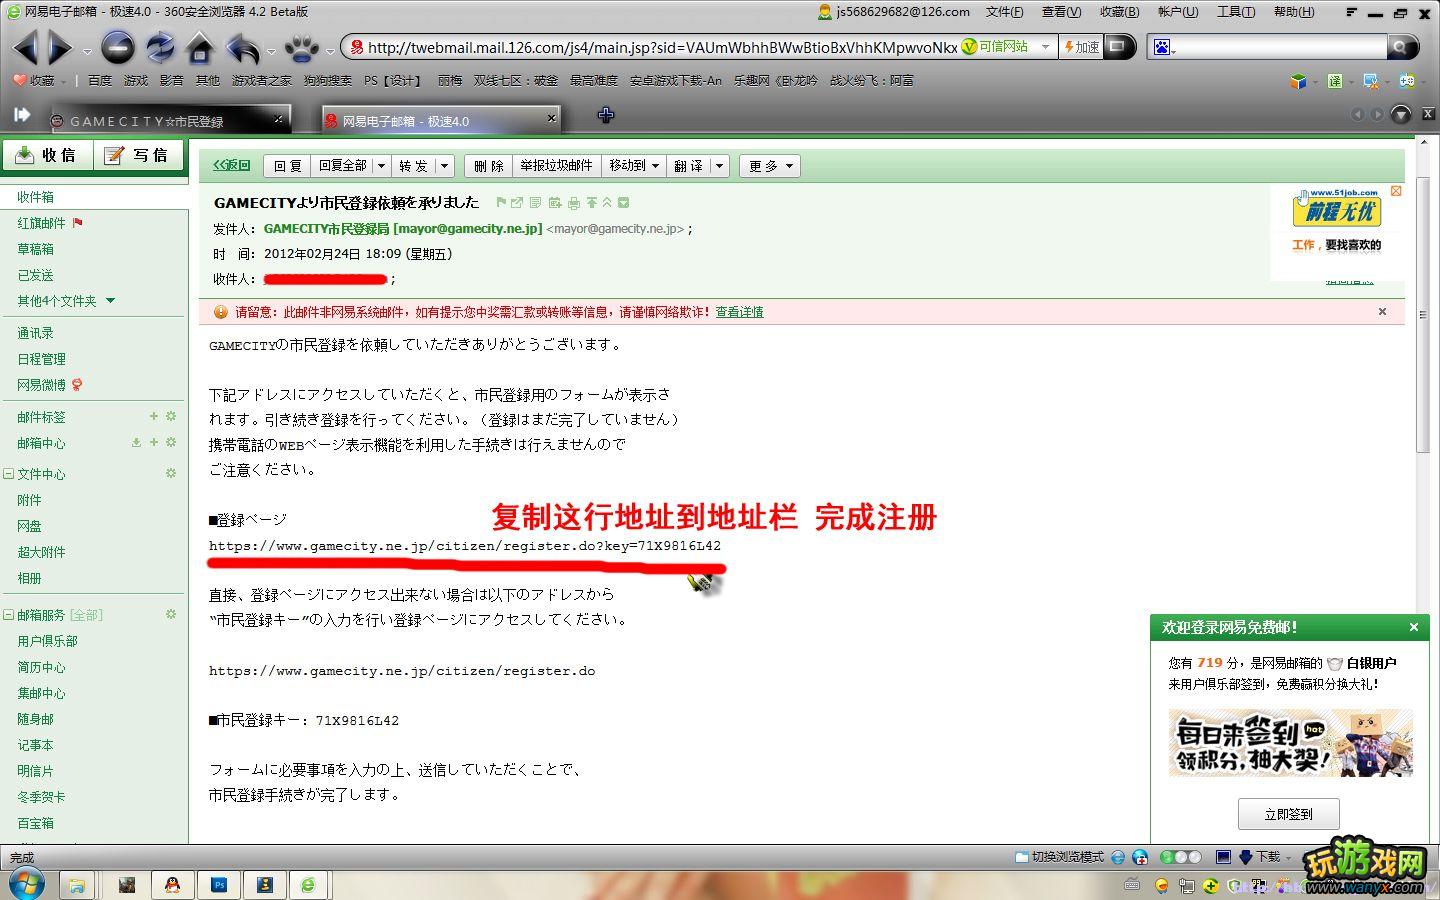Click the print icon beside email subject
Screen dimensions: 1440x900
[574, 203]
